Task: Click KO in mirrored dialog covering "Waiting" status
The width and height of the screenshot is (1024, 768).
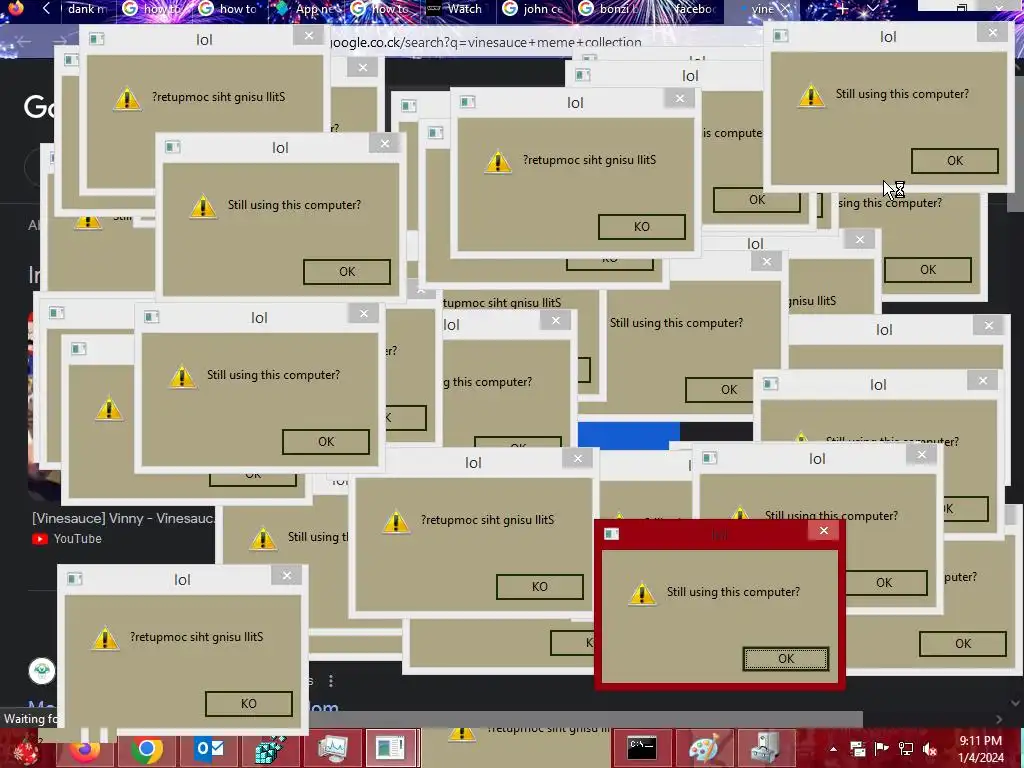Action: [x=248, y=703]
